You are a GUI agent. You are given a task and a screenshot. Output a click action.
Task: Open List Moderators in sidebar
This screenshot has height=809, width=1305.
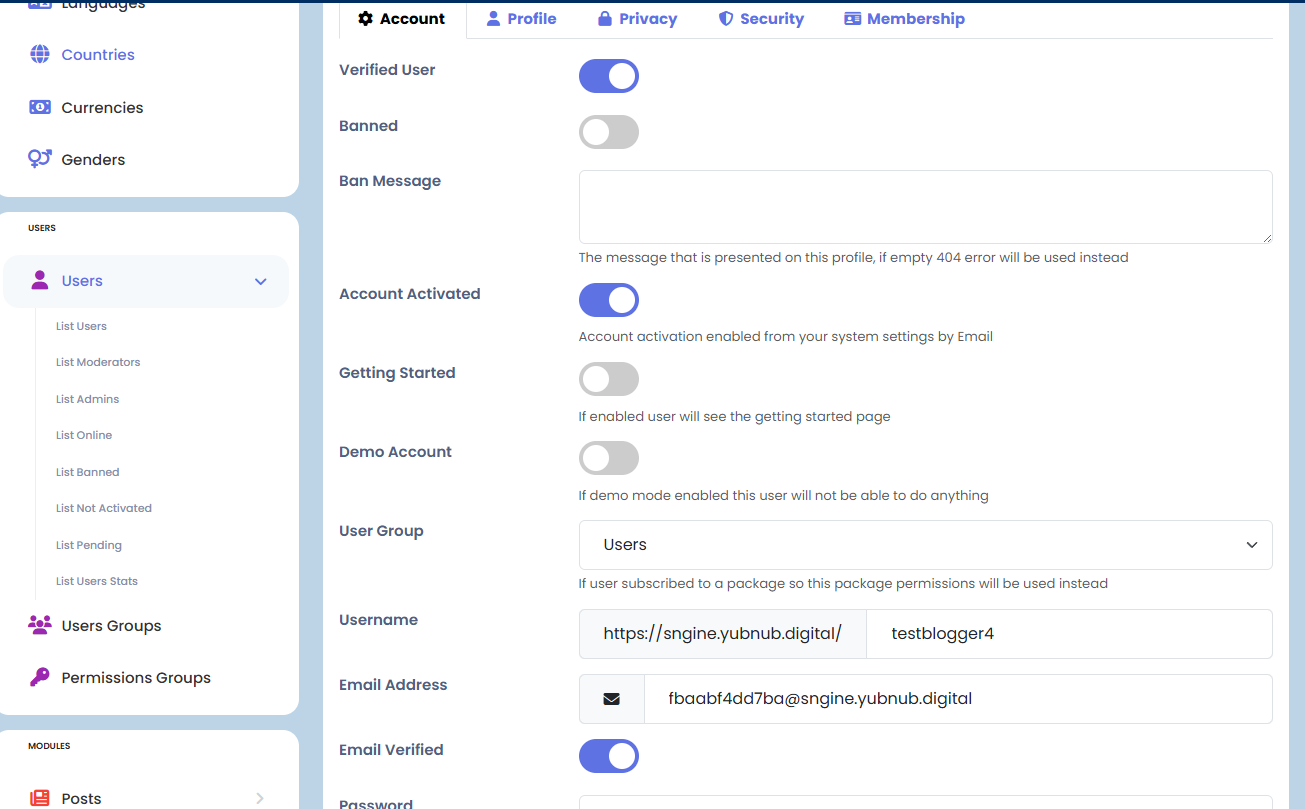coord(98,362)
